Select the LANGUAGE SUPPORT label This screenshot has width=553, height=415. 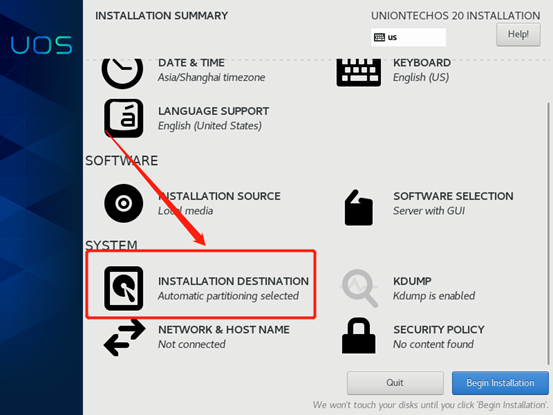213,111
